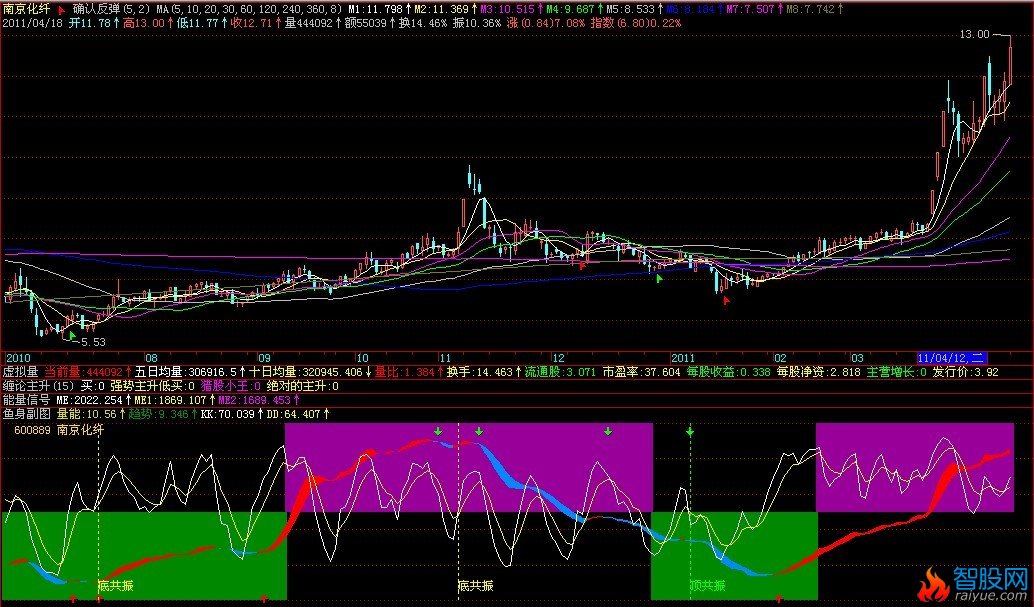Image resolution: width=1034 pixels, height=607 pixels.
Task: Click the 指数(6.80)0.22% index value
Action: pyautogui.click(x=636, y=23)
